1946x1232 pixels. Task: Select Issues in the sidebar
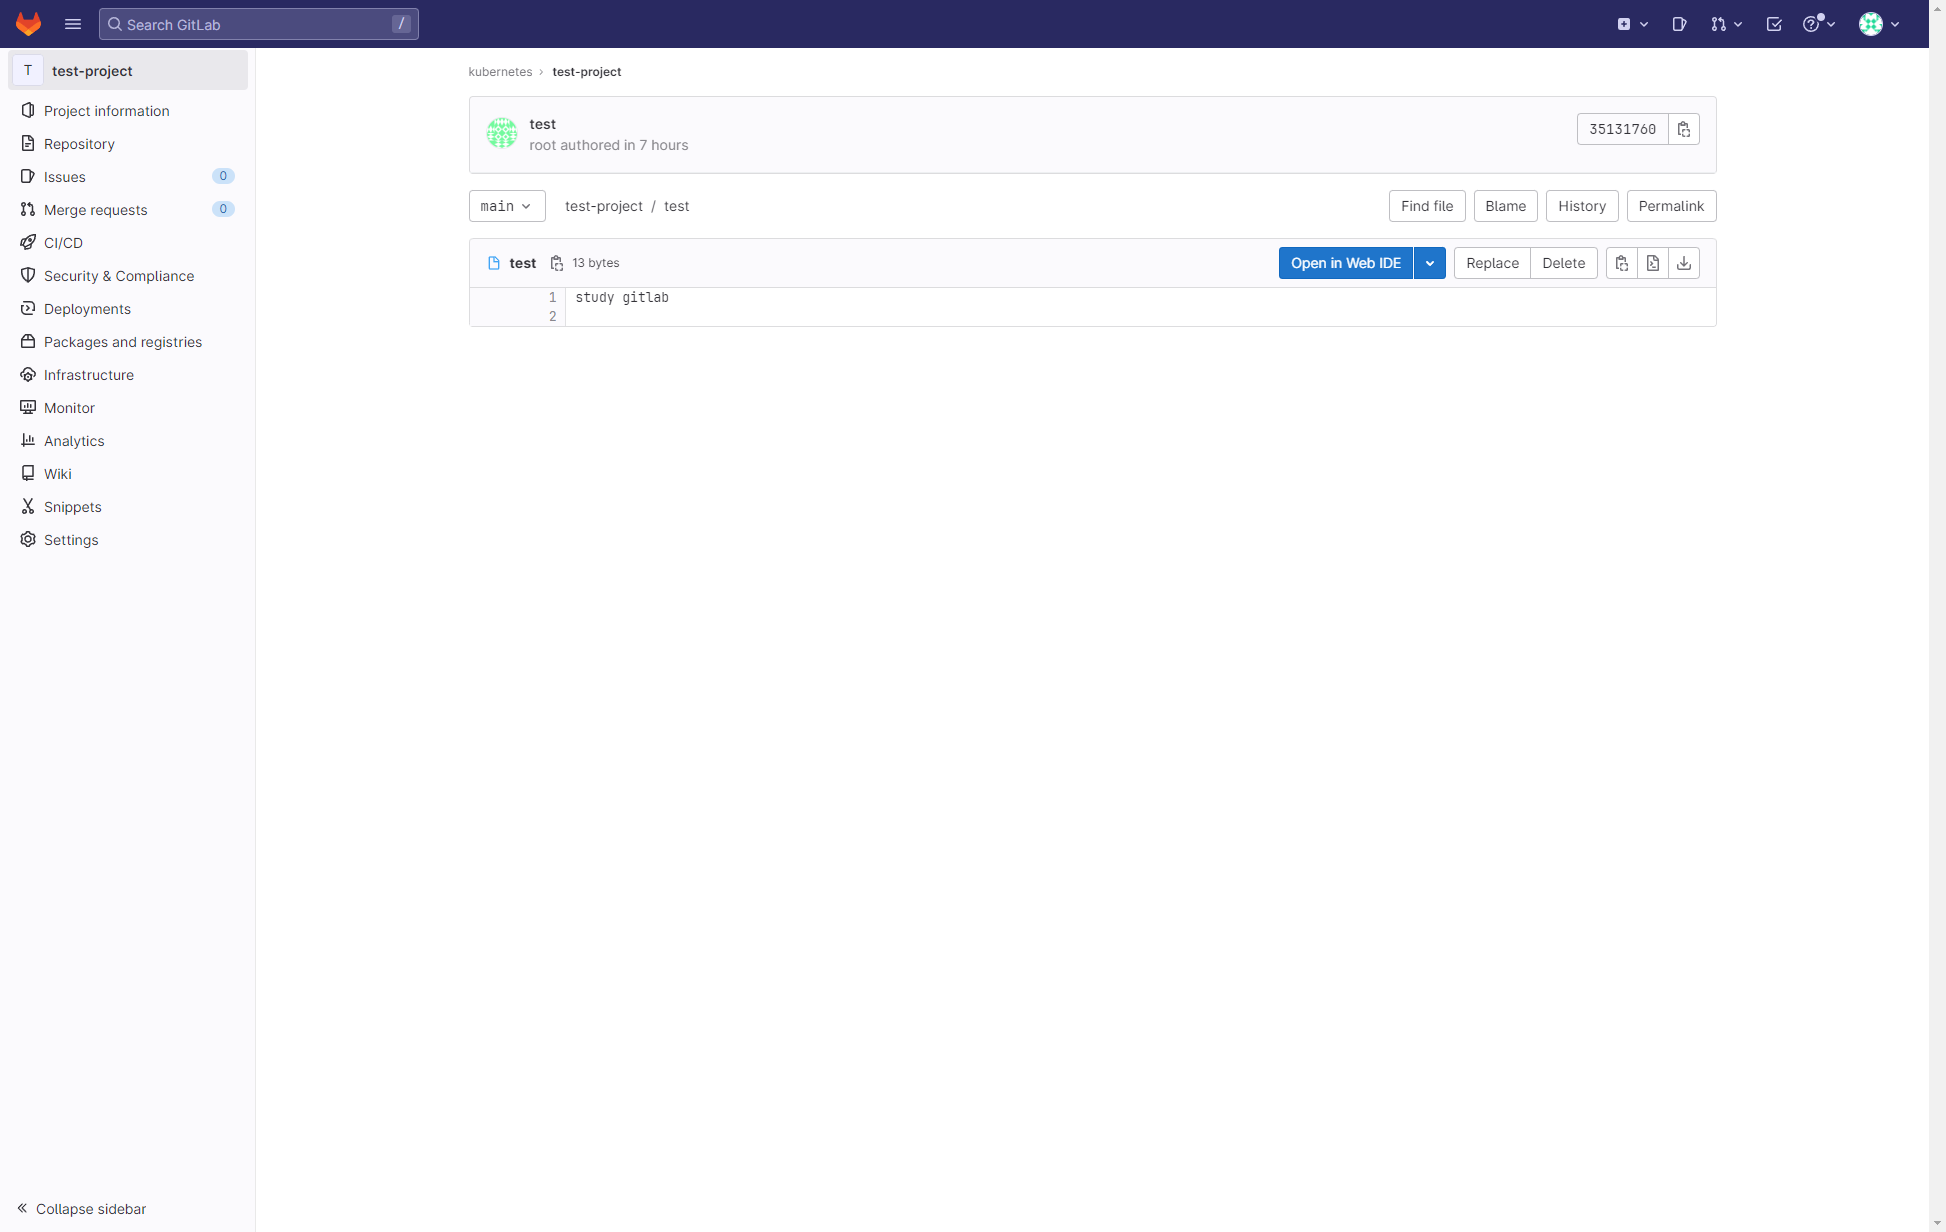pos(128,177)
